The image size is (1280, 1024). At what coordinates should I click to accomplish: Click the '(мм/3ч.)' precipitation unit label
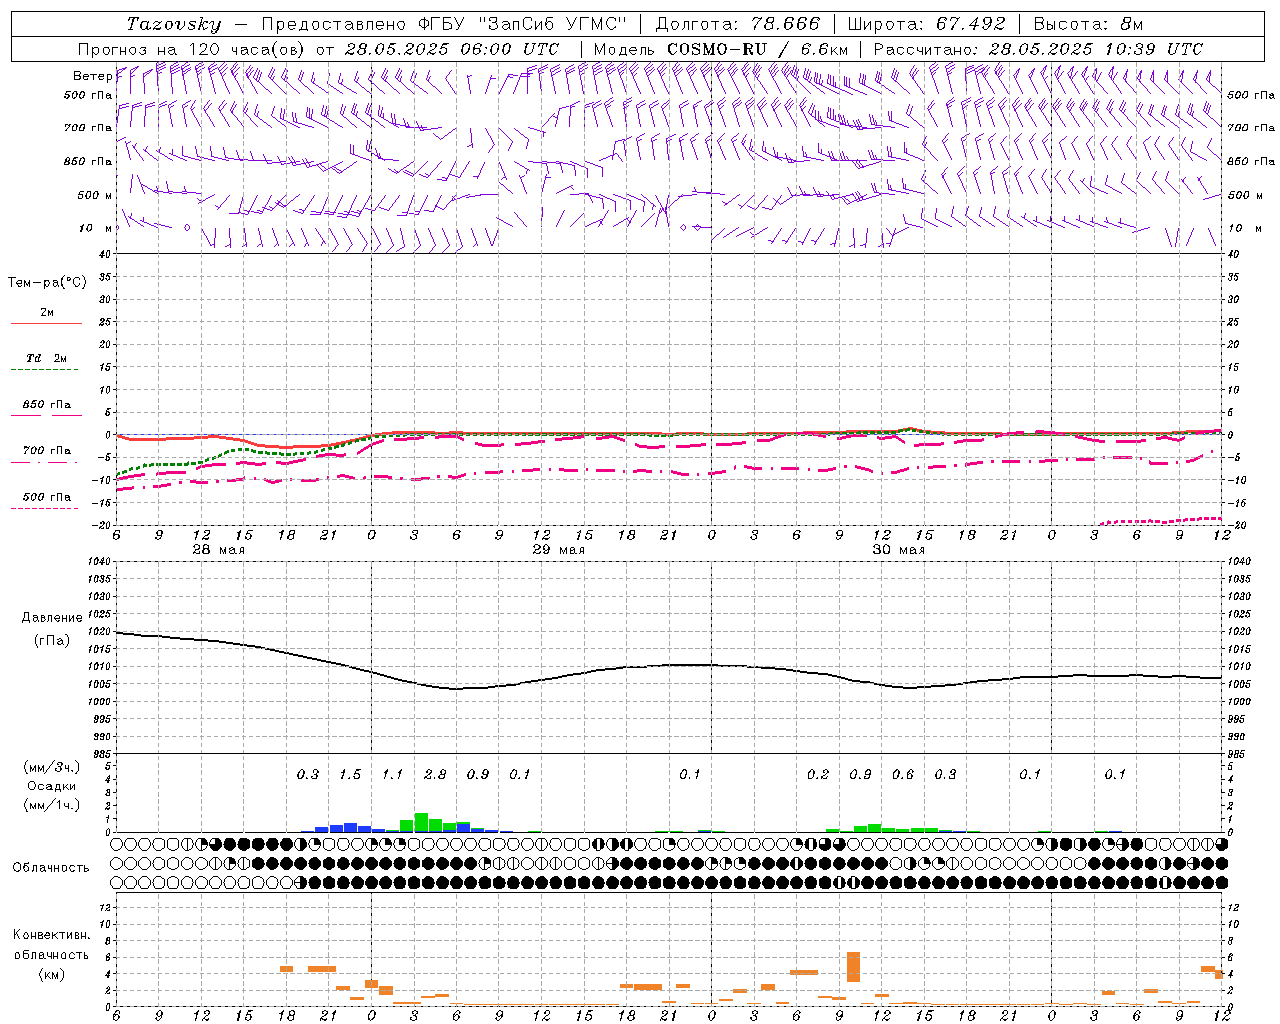51,767
